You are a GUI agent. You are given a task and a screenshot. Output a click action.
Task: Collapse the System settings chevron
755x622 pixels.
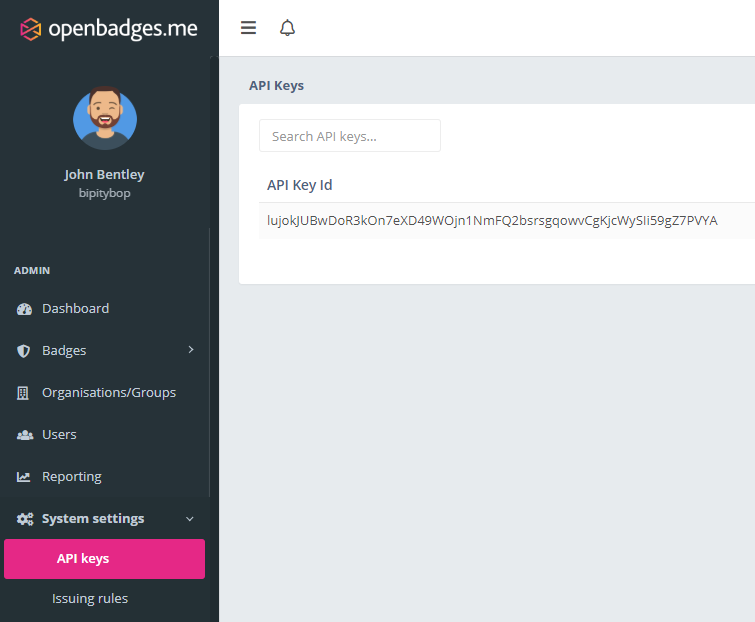coord(190,519)
